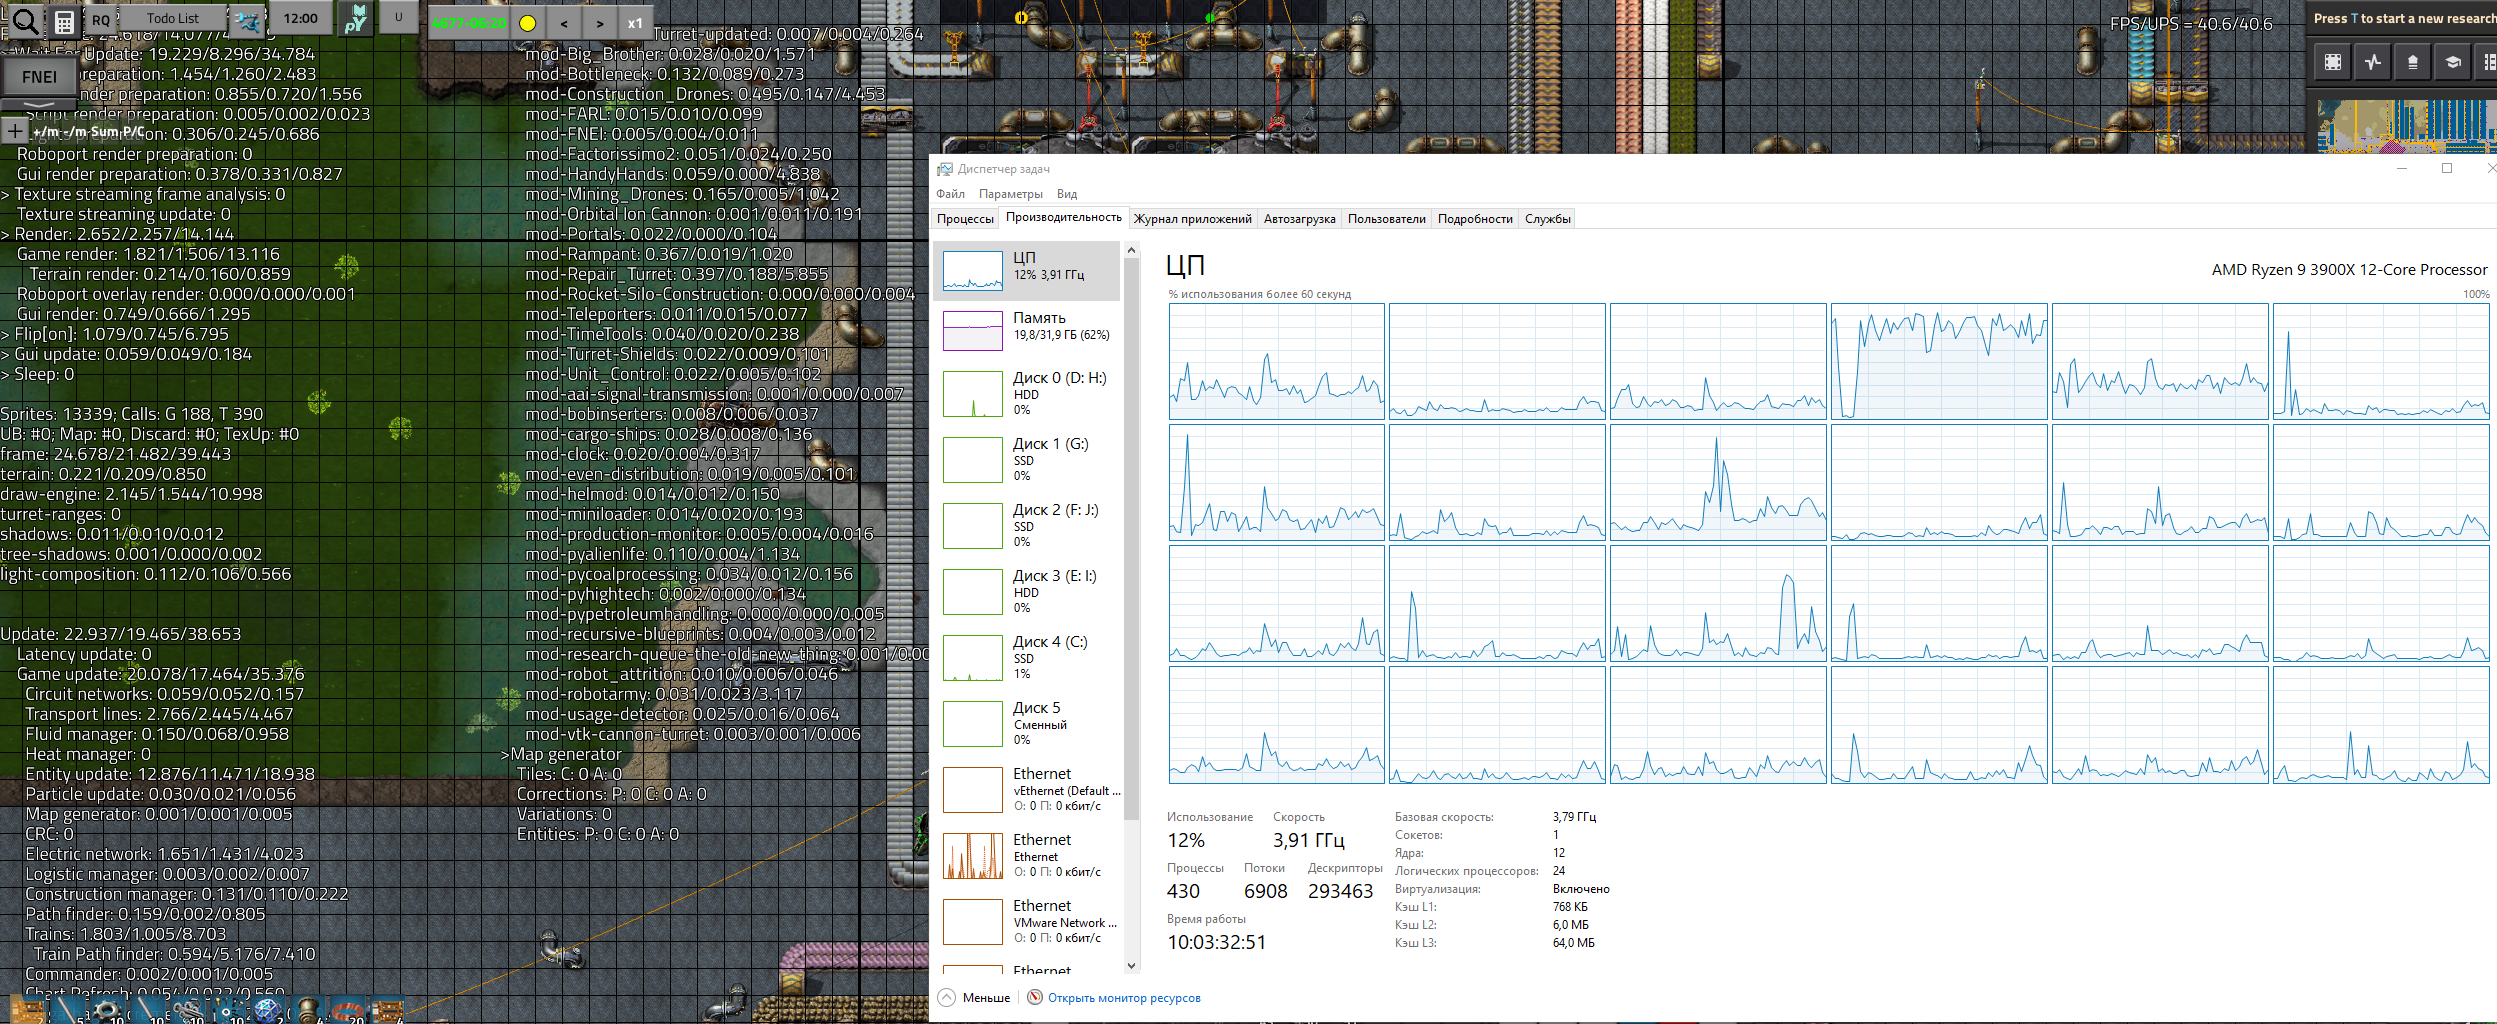Viewport: 2497px width, 1024px height.
Task: Click Открыть монитор ресурсов link
Action: (1123, 997)
